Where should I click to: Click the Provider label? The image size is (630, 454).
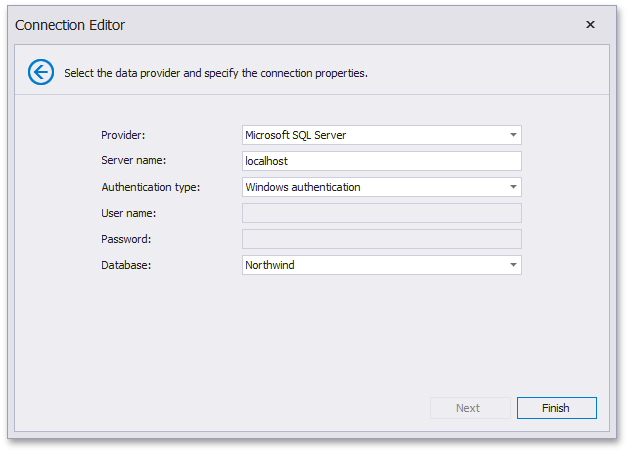click(x=123, y=135)
